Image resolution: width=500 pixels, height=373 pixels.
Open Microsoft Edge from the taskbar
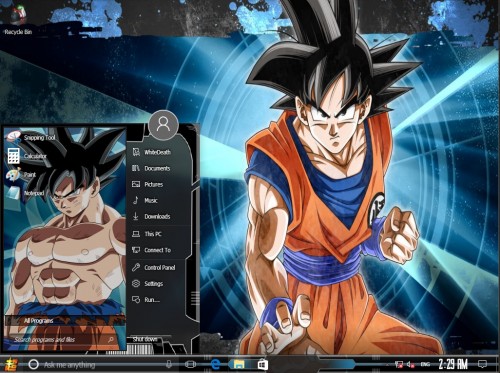point(216,364)
